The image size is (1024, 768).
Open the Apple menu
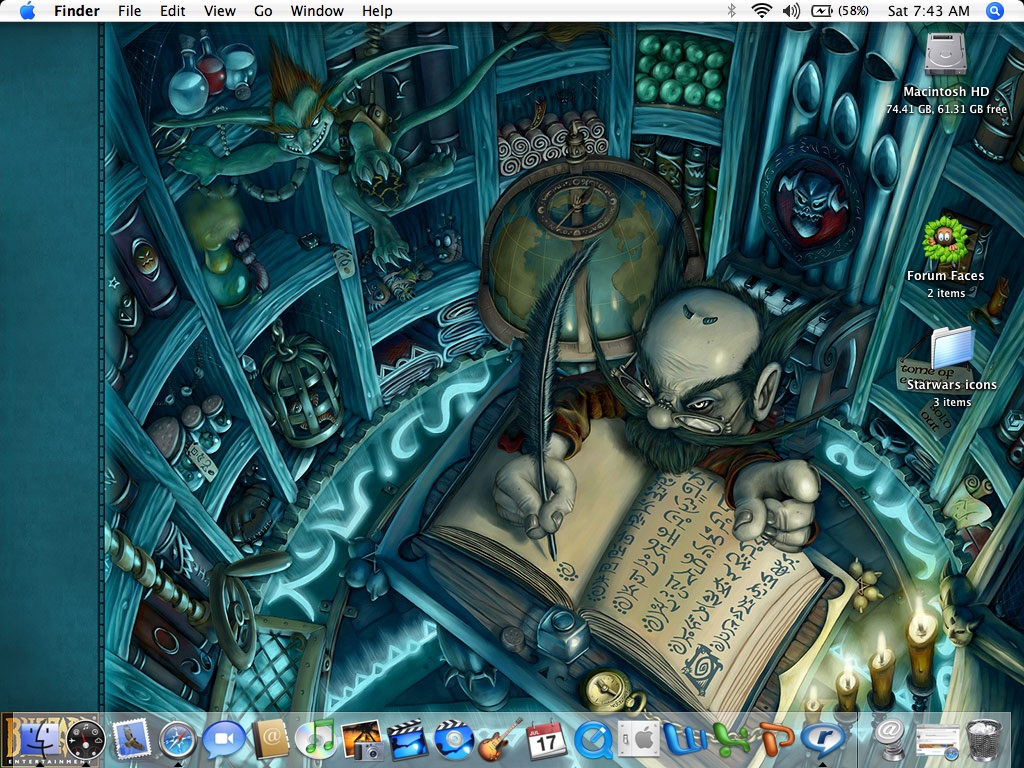(27, 11)
